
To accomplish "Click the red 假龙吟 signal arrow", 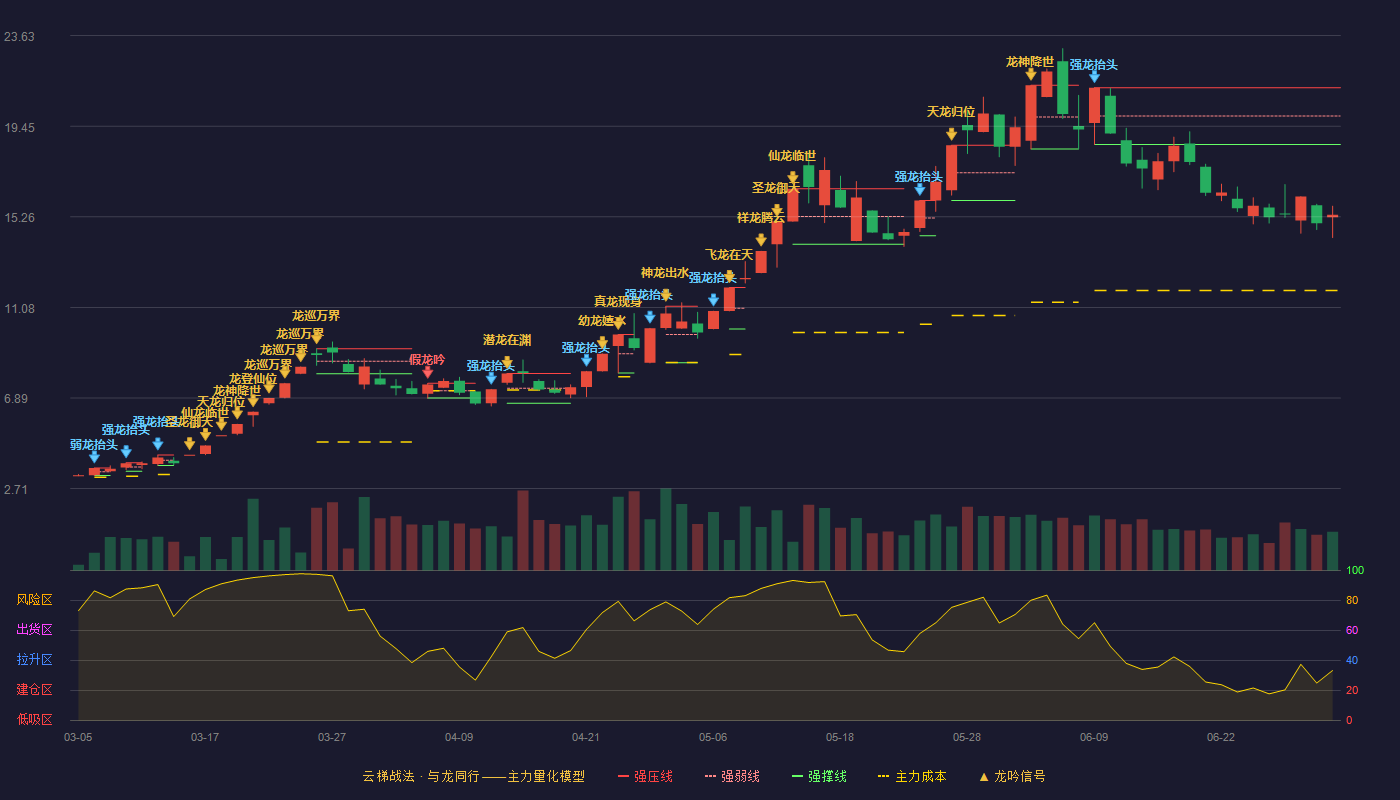I will pos(428,373).
